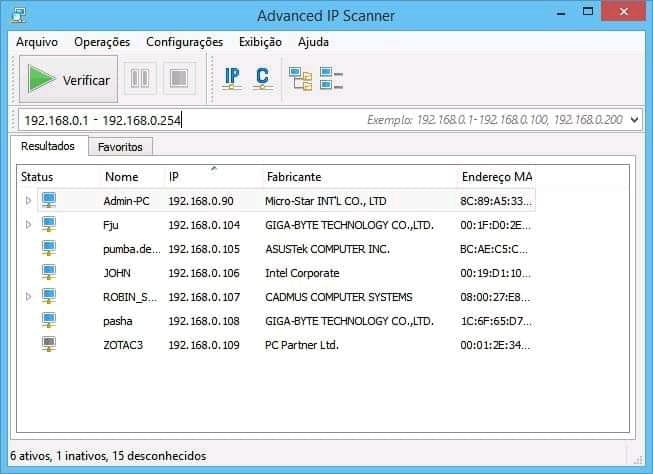Click the inactive computer icon for ZOTAC3
Image resolution: width=653 pixels, height=474 pixels.
click(x=49, y=344)
